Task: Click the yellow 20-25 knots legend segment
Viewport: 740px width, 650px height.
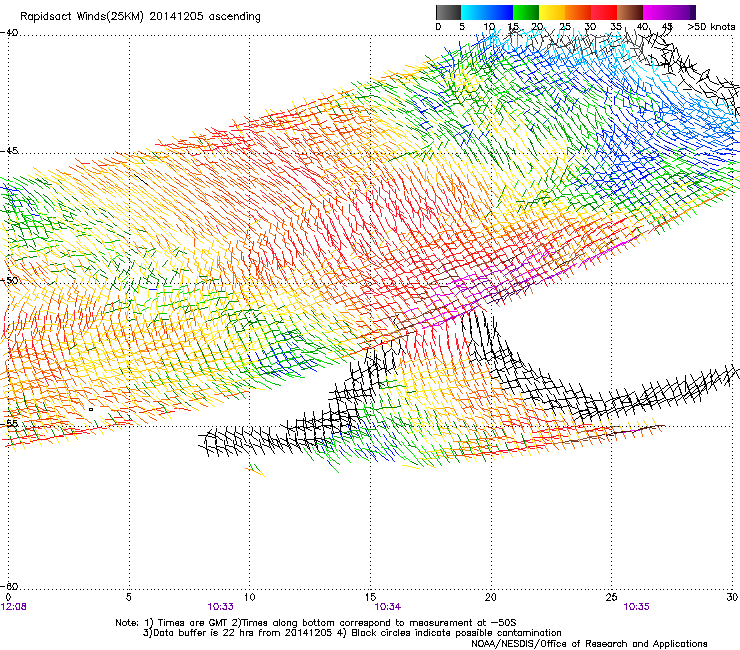Action: (x=552, y=12)
